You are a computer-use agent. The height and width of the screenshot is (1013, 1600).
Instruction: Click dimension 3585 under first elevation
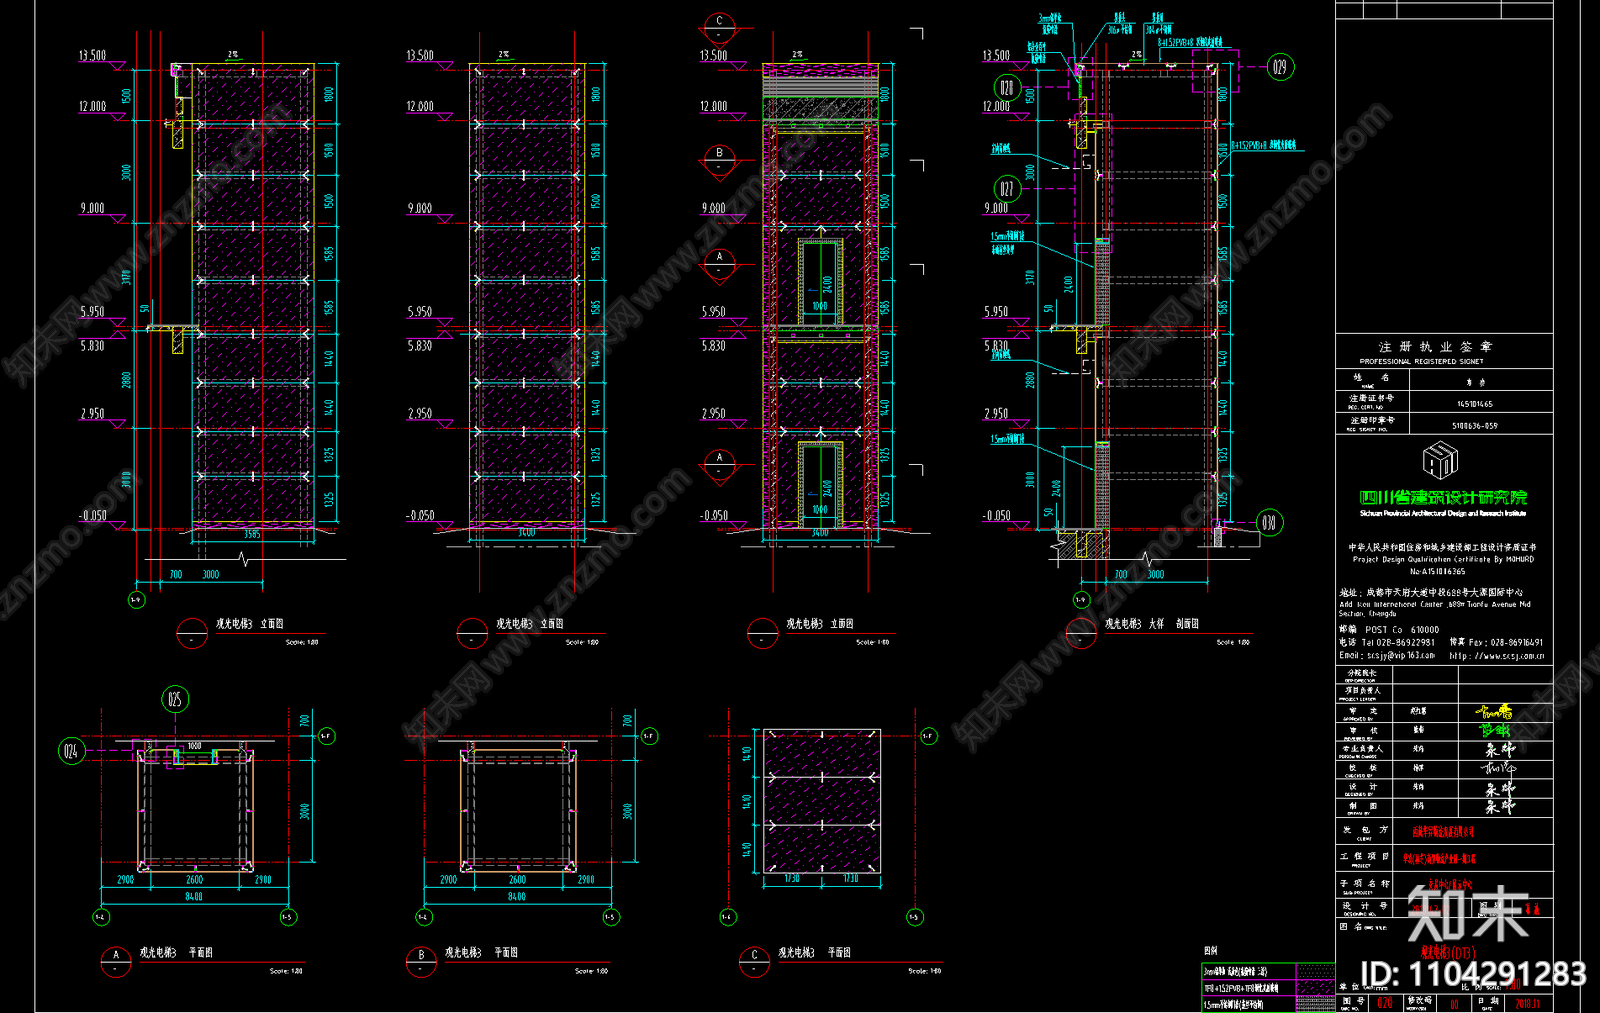[x=252, y=534]
